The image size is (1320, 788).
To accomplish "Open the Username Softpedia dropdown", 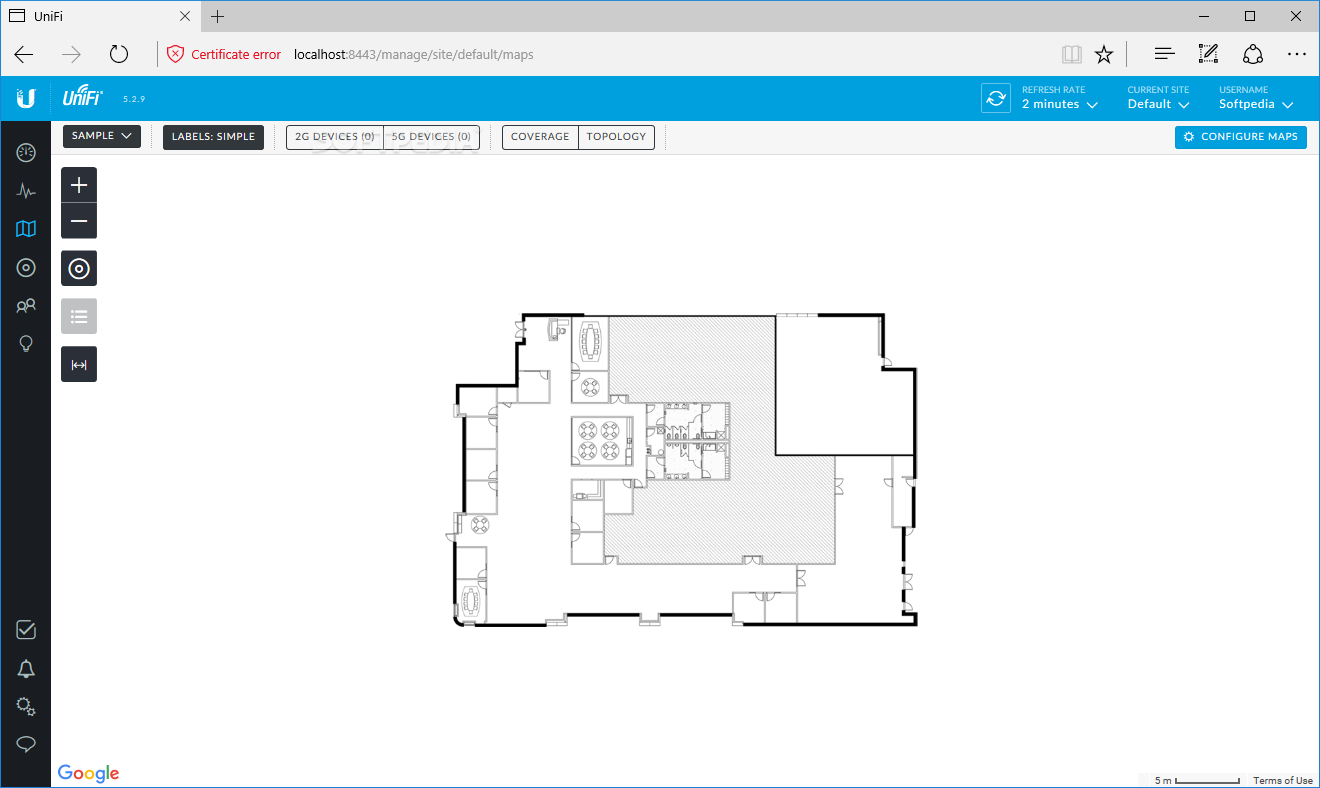I will (1256, 98).
